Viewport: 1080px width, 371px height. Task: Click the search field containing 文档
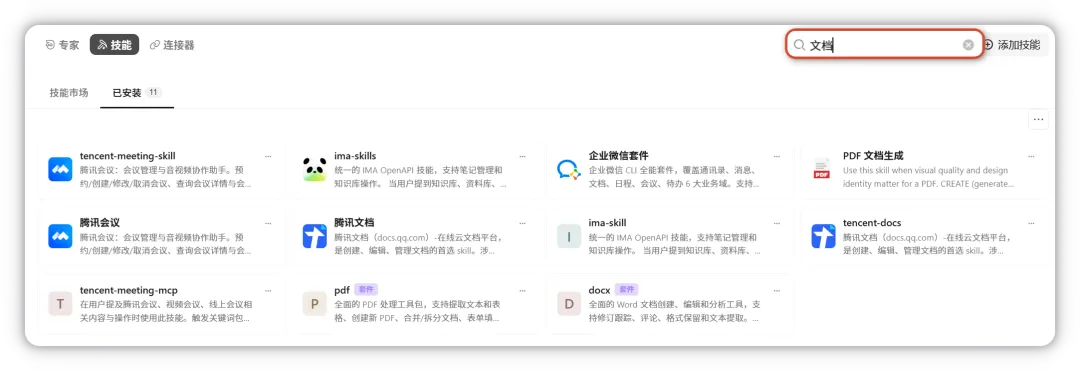click(884, 45)
